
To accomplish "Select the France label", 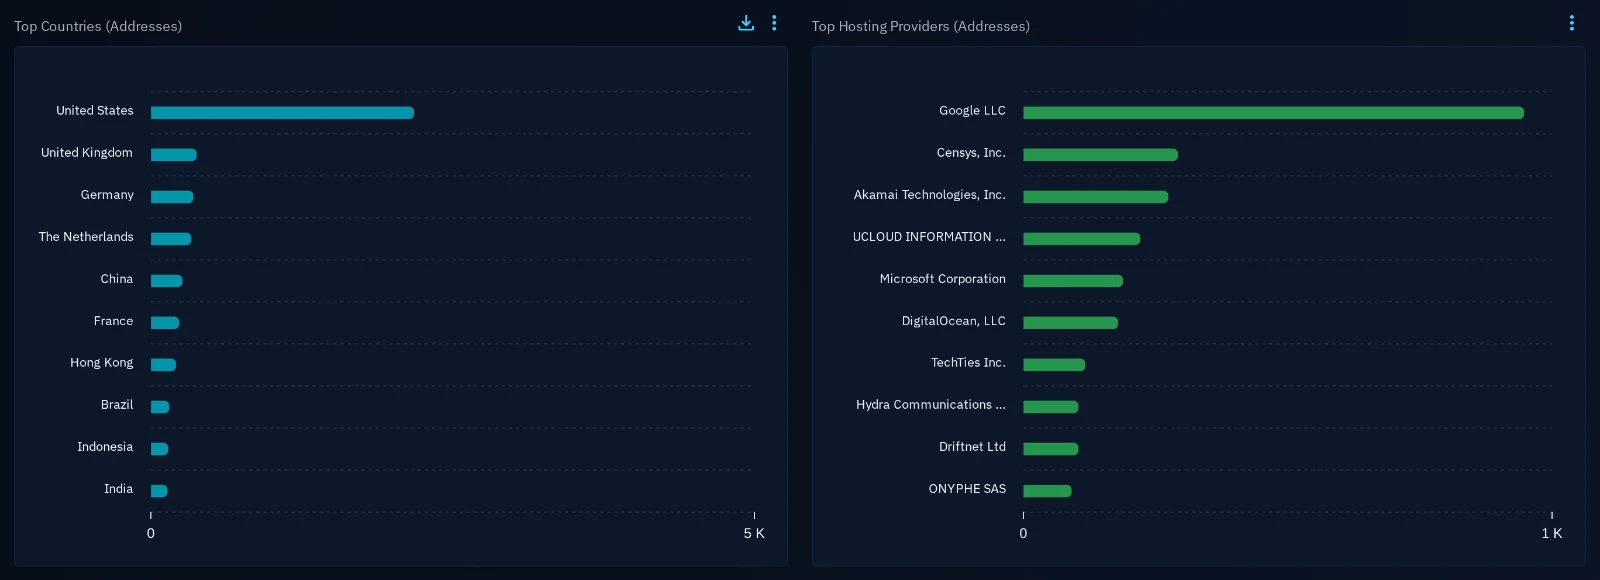I will pyautogui.click(x=113, y=321).
